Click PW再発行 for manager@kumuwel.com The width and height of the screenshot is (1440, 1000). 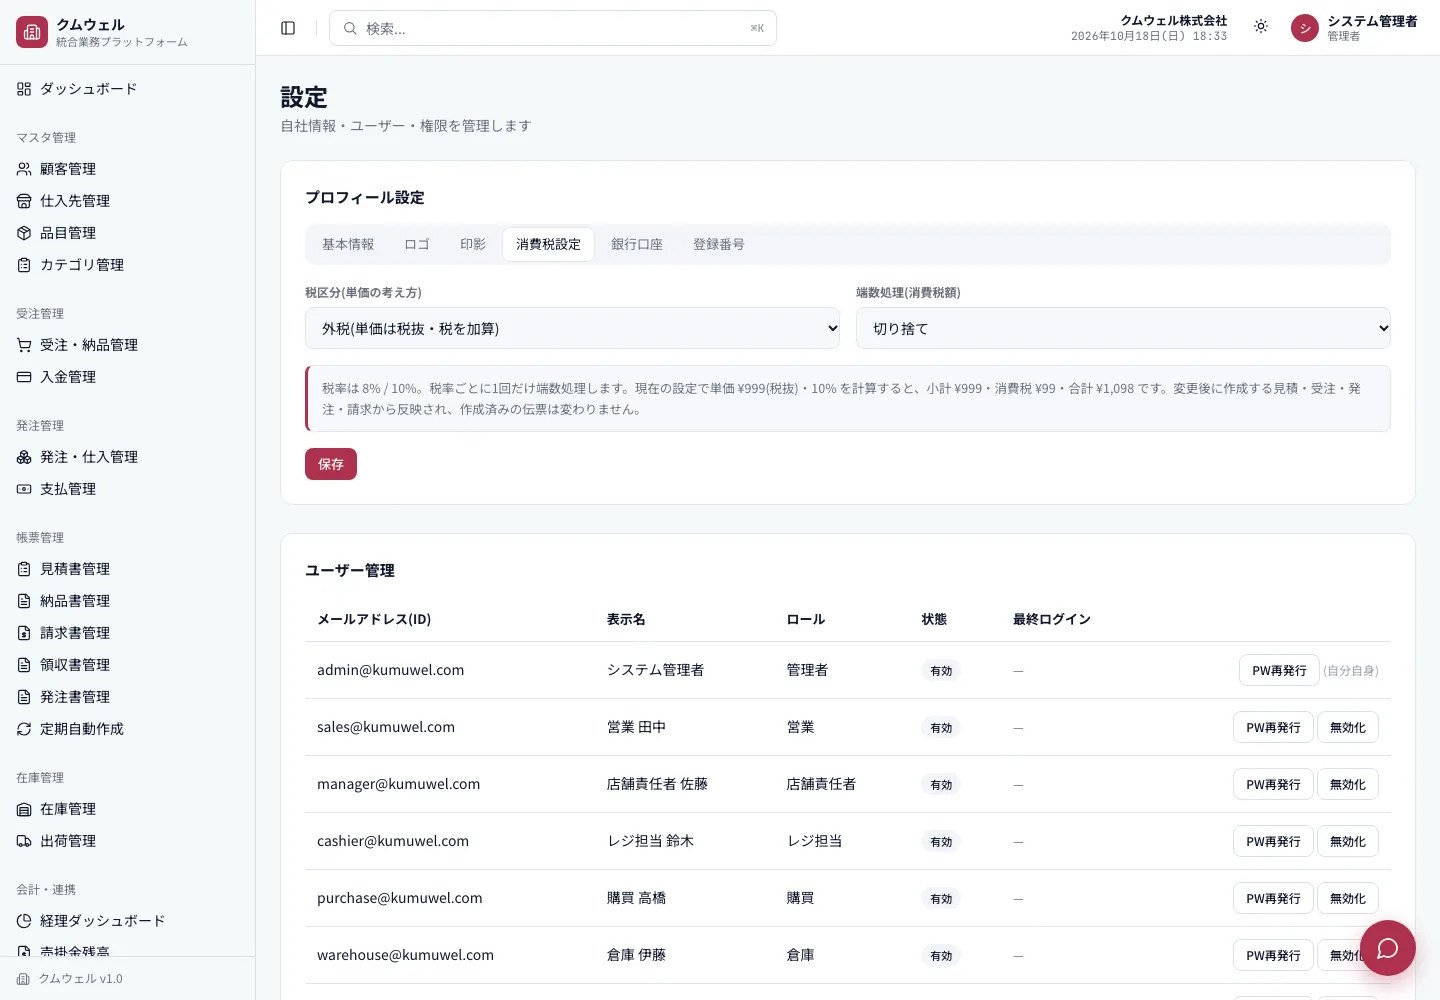click(x=1273, y=784)
